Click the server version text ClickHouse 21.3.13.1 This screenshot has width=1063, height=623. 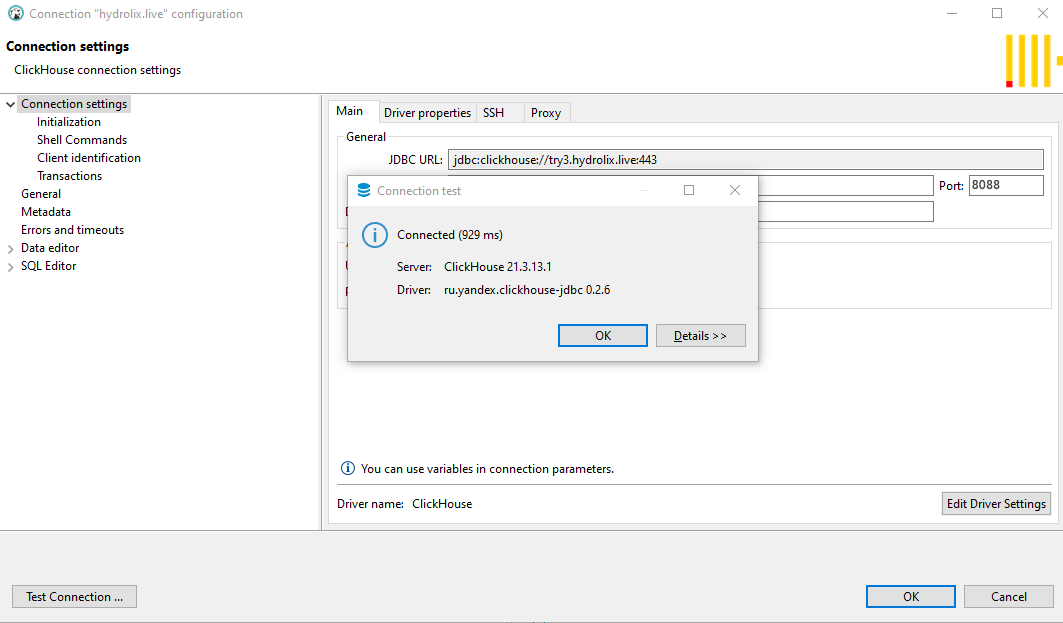pos(498,267)
